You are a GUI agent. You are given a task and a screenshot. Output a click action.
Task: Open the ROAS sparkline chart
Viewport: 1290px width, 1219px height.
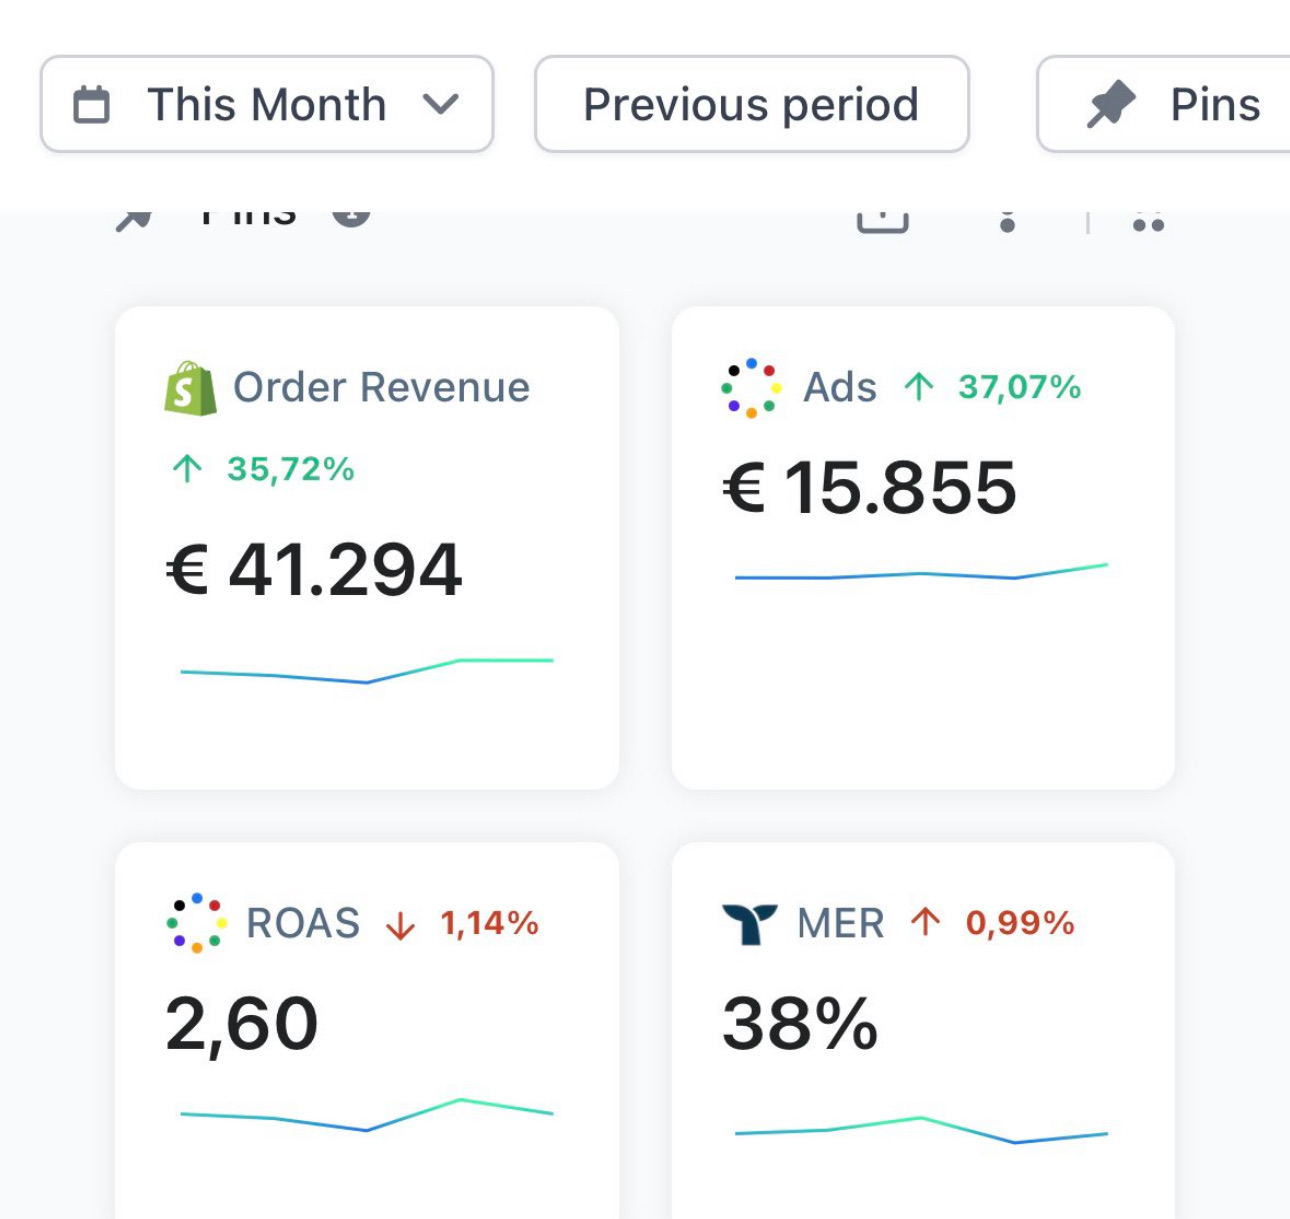point(366,1115)
